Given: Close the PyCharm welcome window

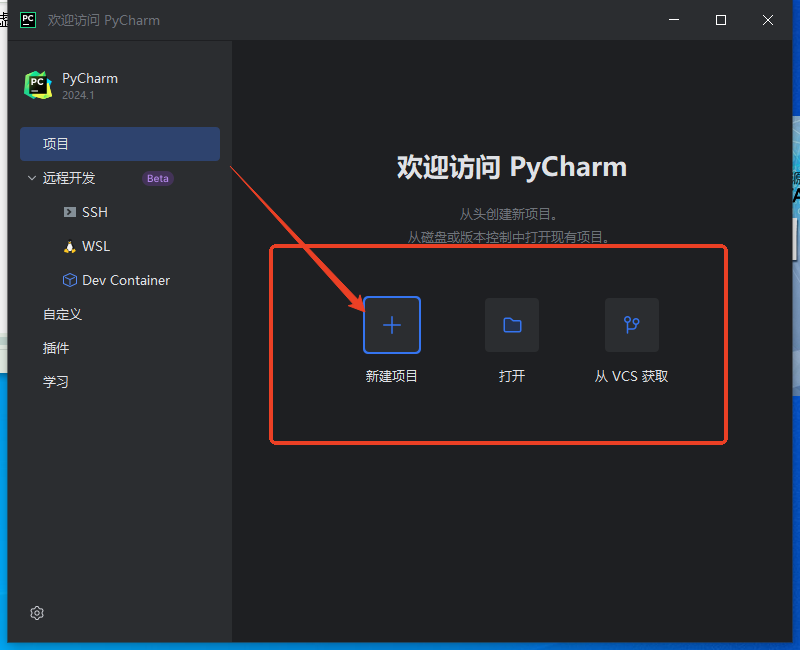Looking at the screenshot, I should pyautogui.click(x=768, y=20).
